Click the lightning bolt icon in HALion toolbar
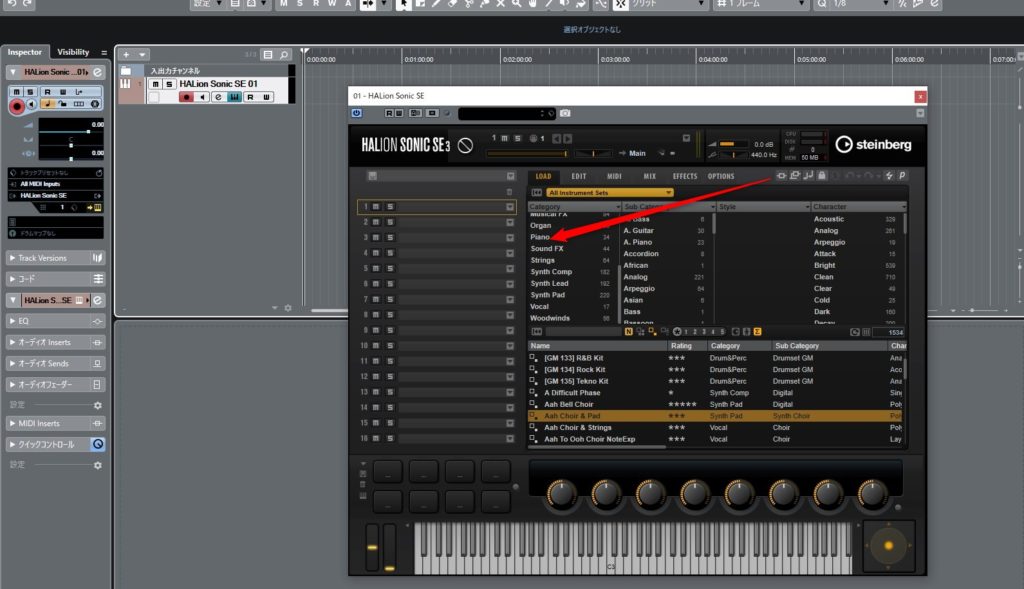1024x589 pixels. [x=889, y=176]
